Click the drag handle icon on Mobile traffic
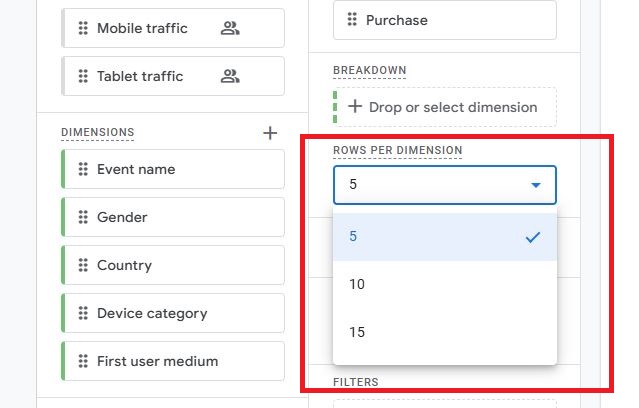Viewport: 639px width, 408px height. [83, 28]
